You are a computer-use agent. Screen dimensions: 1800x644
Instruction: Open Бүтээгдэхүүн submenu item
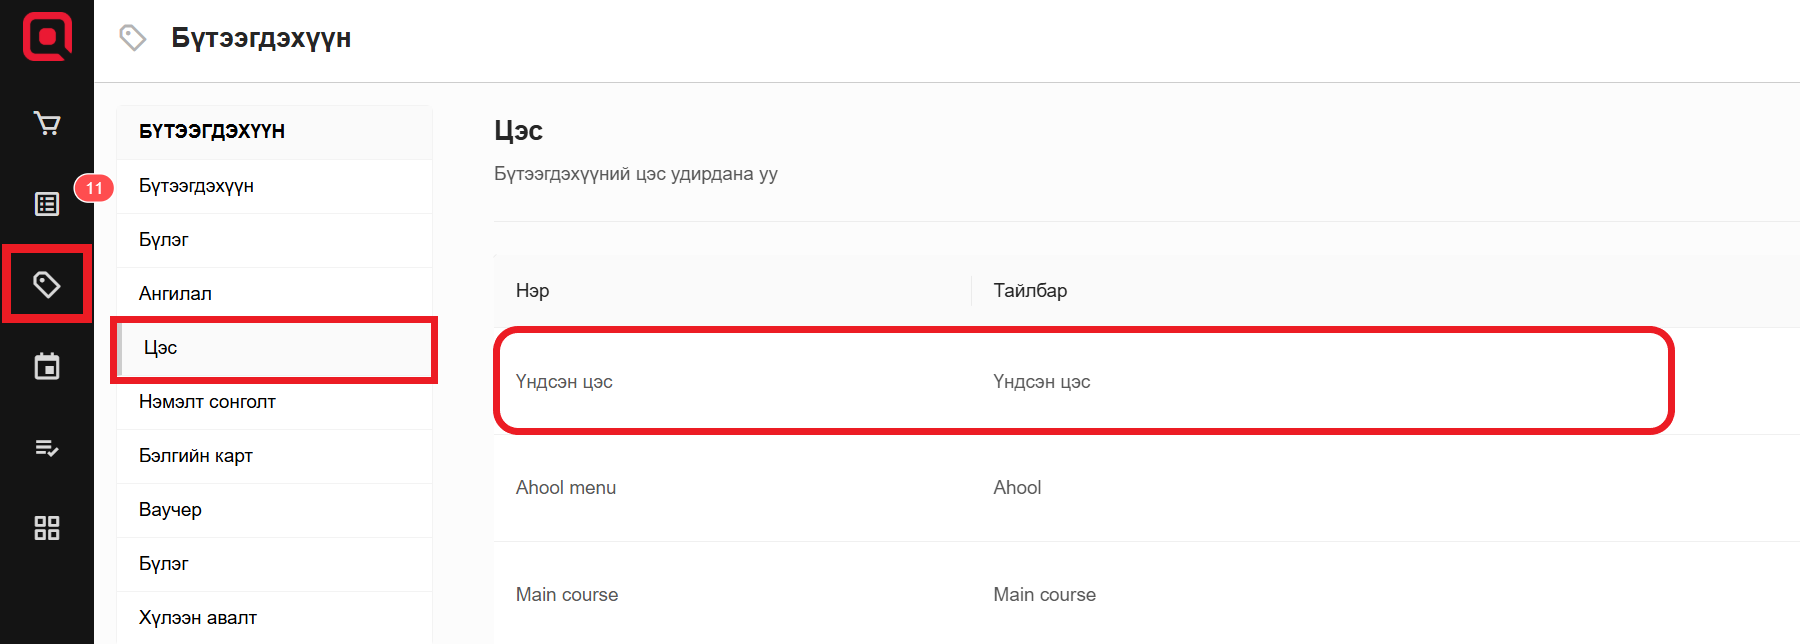pyautogui.click(x=196, y=186)
